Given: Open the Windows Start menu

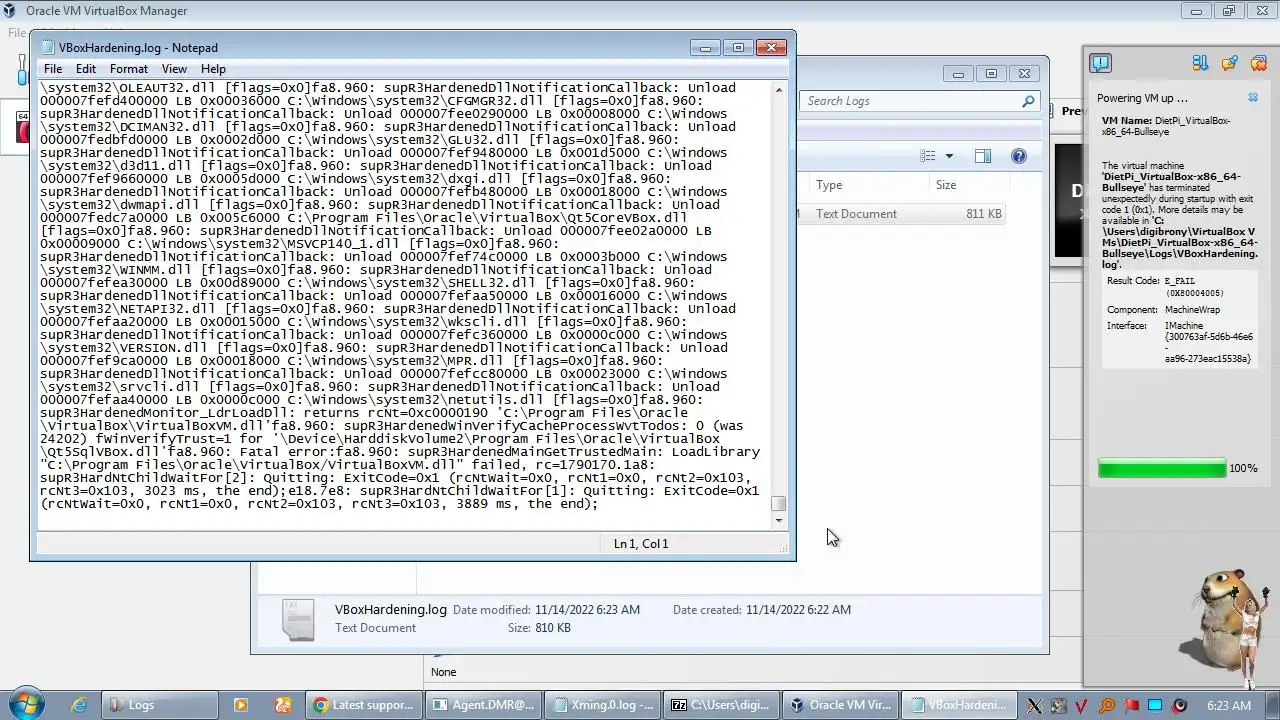Looking at the screenshot, I should pos(26,704).
